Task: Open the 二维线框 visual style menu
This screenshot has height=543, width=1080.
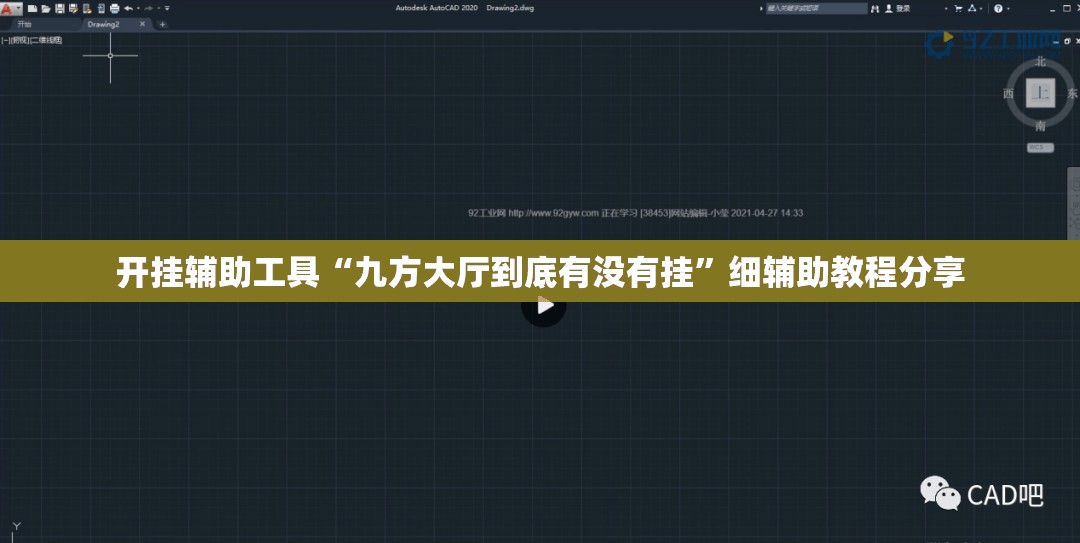Action: click(x=46, y=40)
